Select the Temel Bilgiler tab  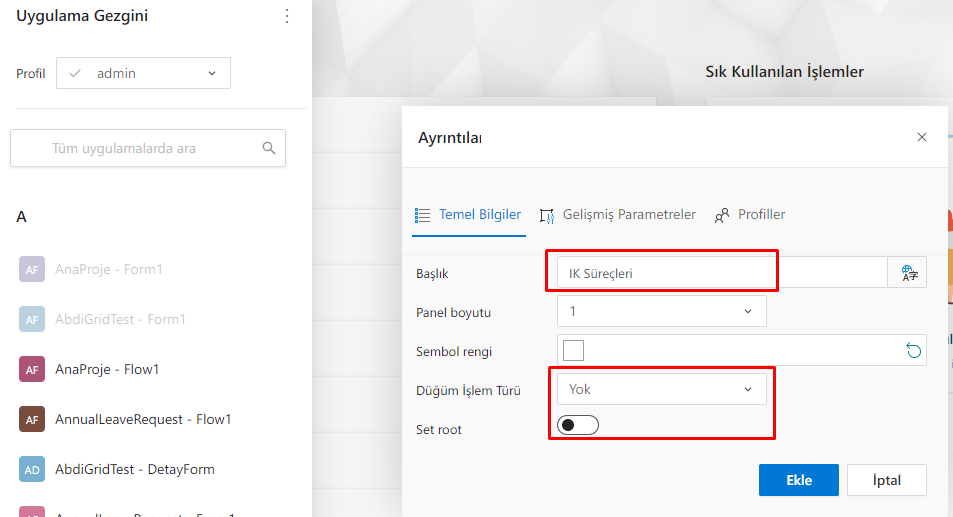[x=468, y=215]
